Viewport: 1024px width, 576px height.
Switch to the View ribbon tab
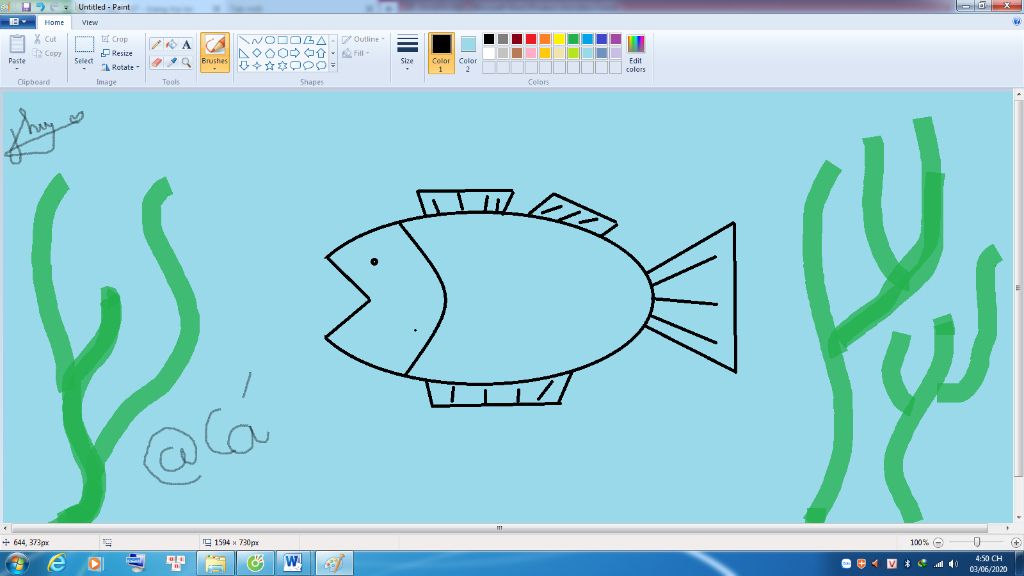tap(89, 22)
